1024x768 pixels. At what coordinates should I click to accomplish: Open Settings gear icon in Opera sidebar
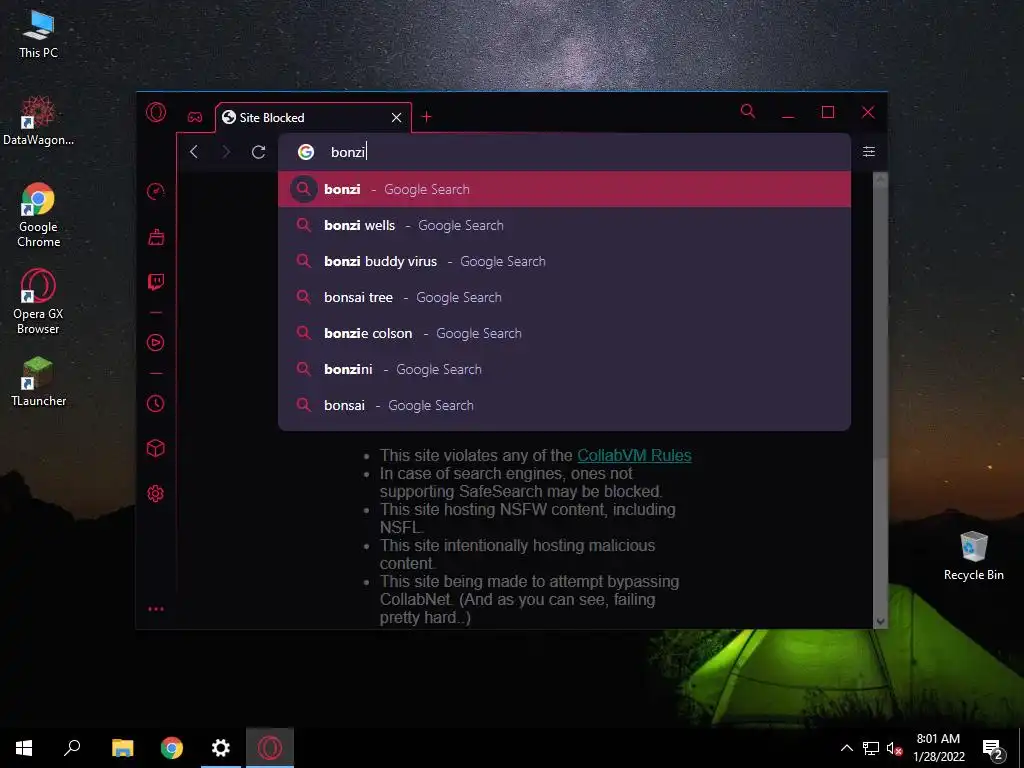point(155,494)
